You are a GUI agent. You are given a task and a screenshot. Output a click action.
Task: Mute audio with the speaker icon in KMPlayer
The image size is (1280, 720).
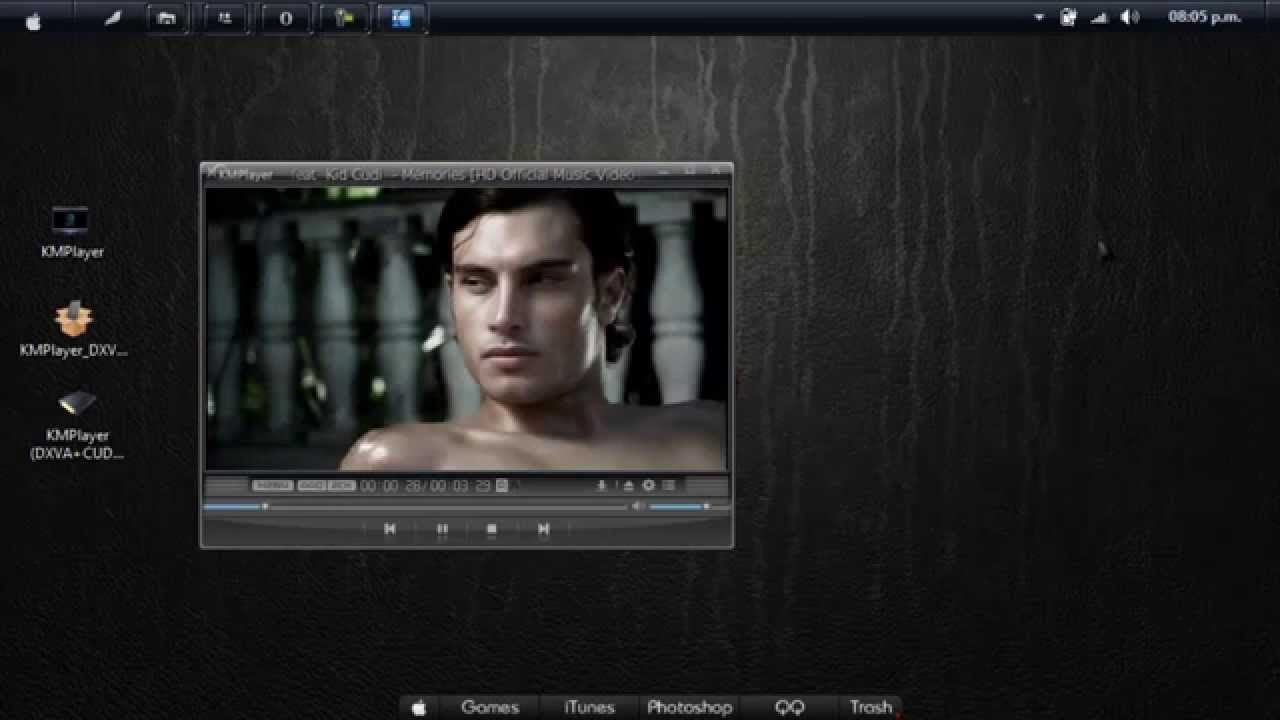point(638,506)
